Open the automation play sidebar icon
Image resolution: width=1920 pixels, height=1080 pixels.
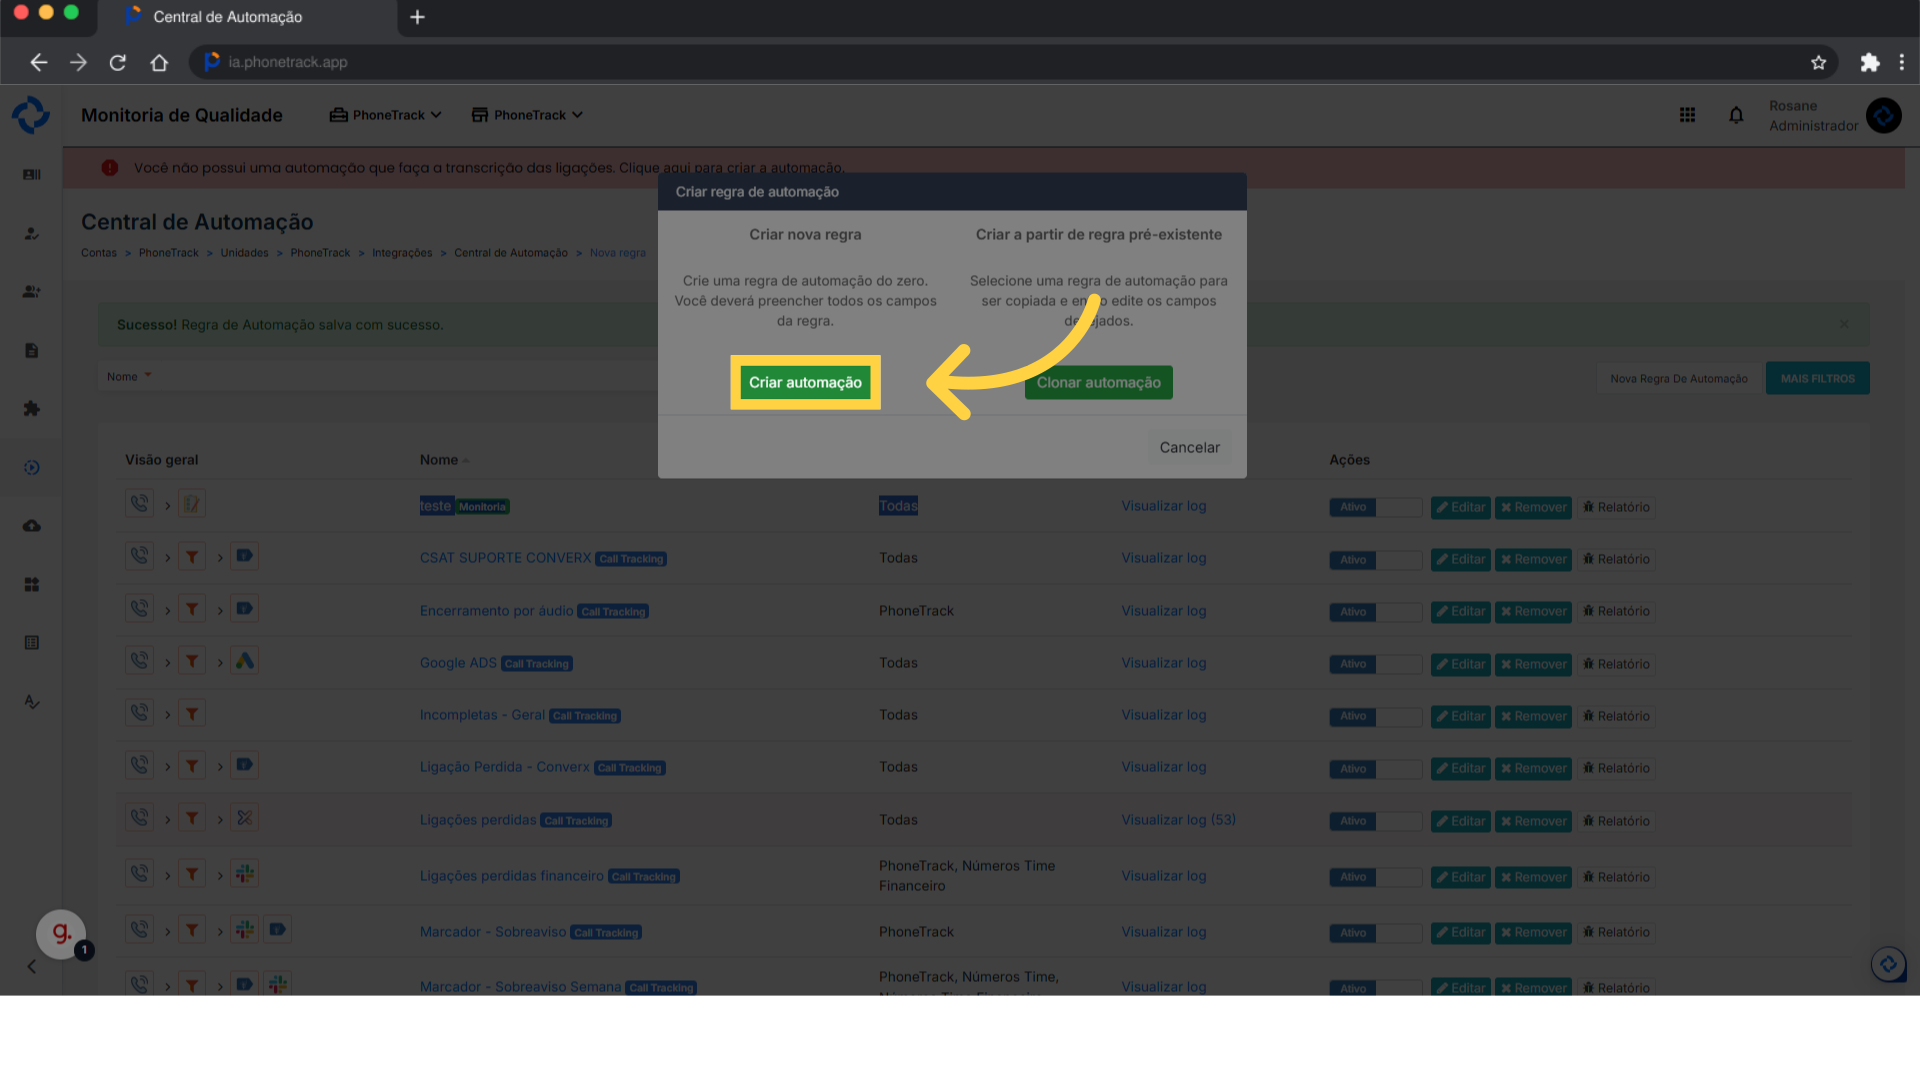32,467
